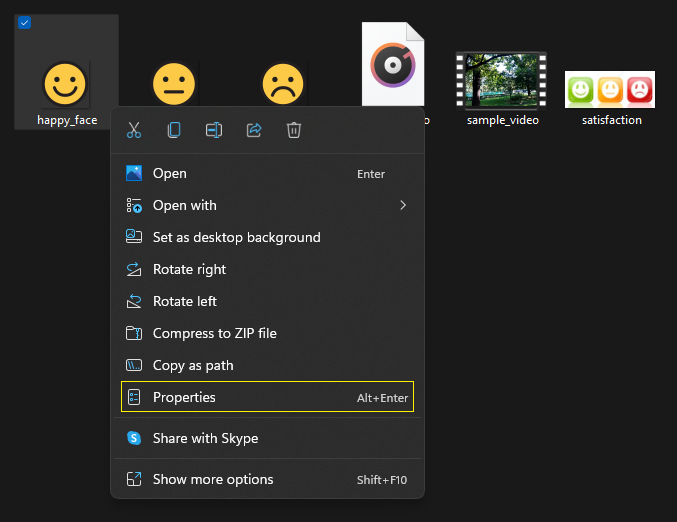Choose Open from the context menu
This screenshot has height=522, width=677.
coord(267,174)
